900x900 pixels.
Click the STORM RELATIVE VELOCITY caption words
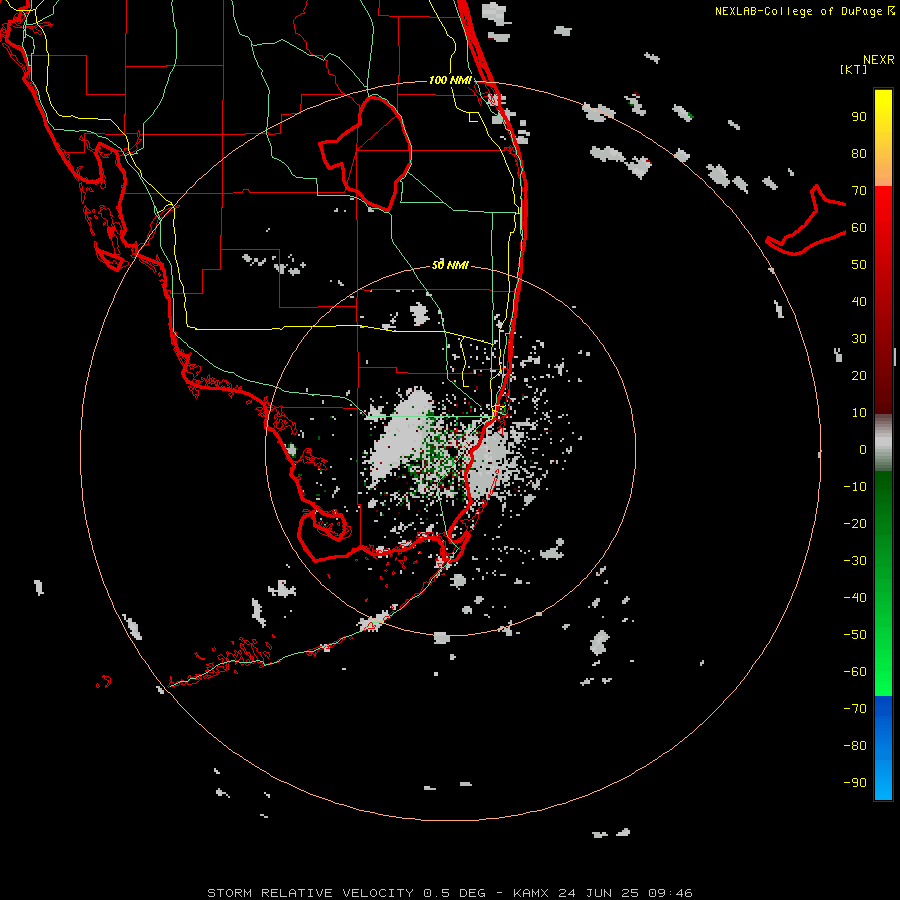(x=310, y=893)
